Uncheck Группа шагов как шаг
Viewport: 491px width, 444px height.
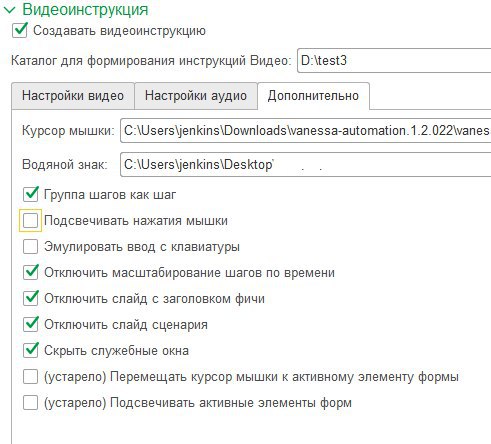coord(30,195)
